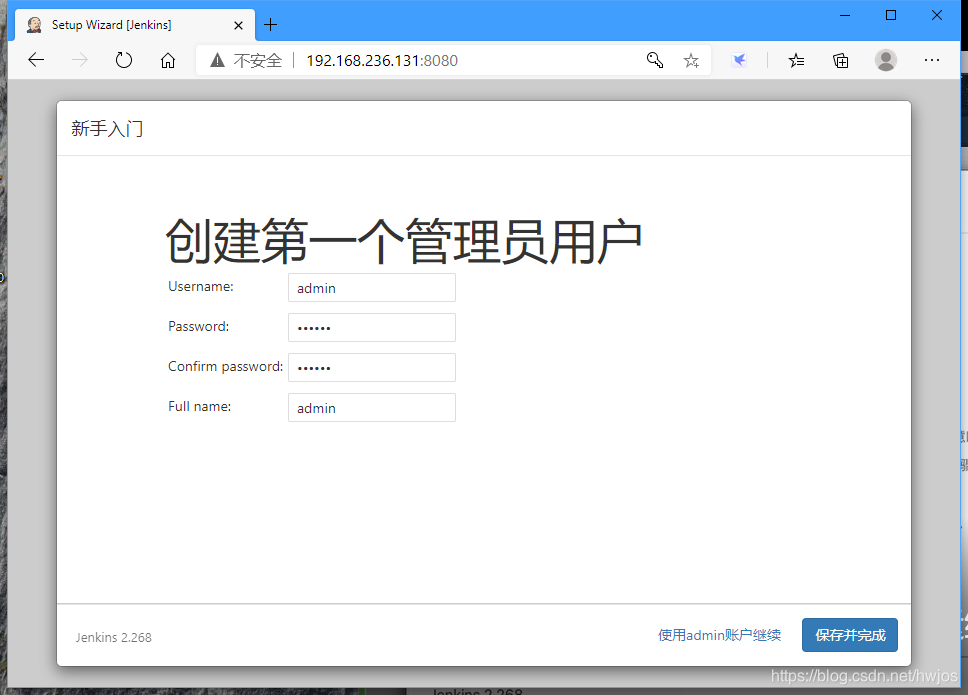Image resolution: width=968 pixels, height=695 pixels.
Task: Open the Favorites list icon
Action: pyautogui.click(x=795, y=60)
